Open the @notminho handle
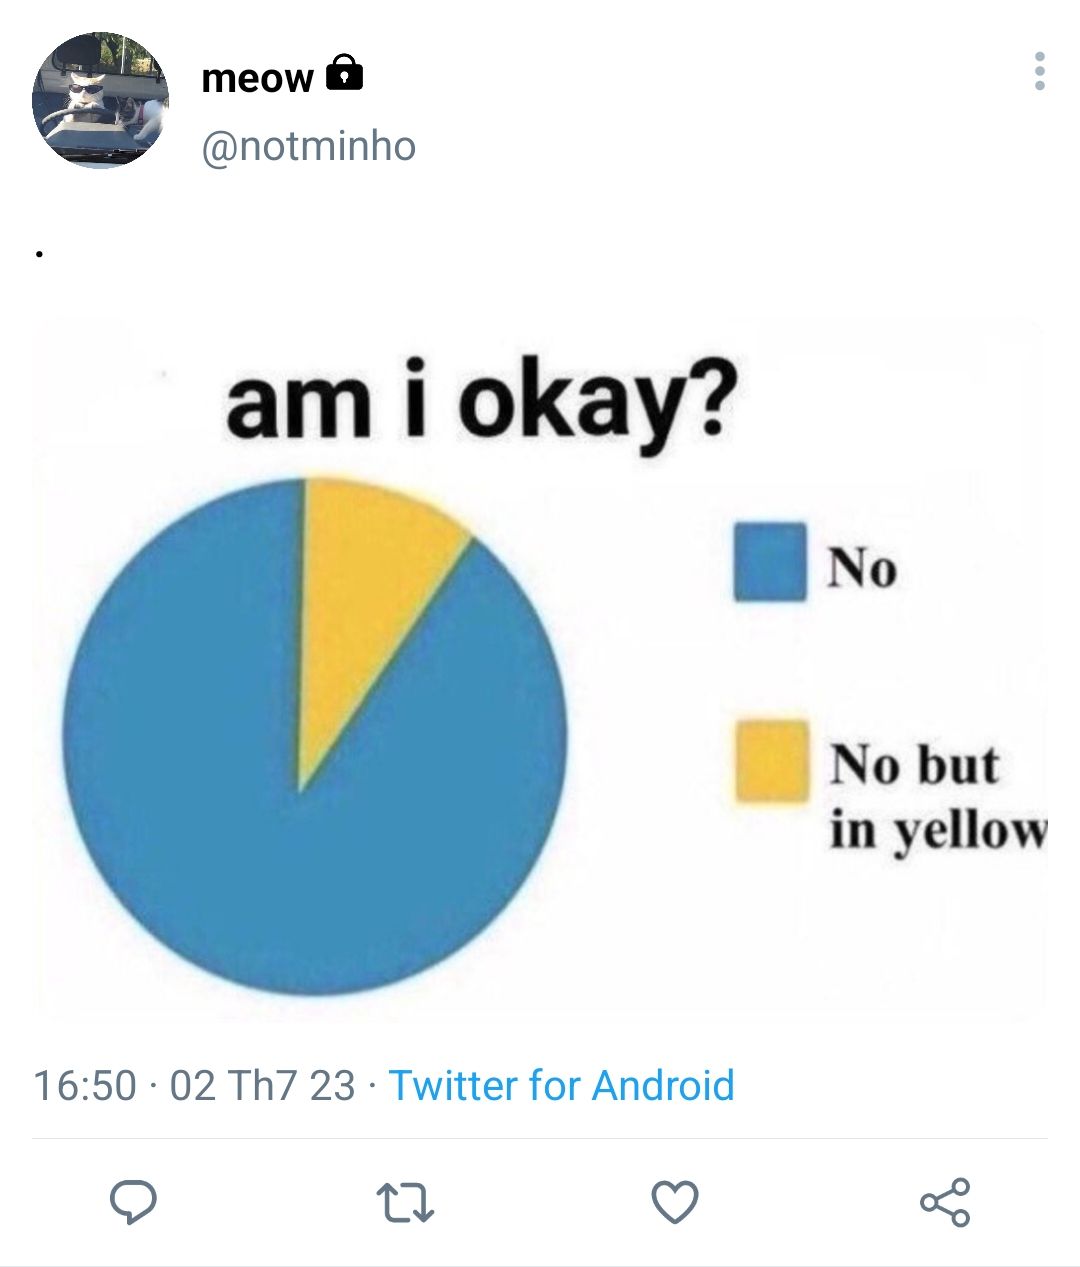Viewport: 1080px width, 1267px height. pyautogui.click(x=308, y=146)
